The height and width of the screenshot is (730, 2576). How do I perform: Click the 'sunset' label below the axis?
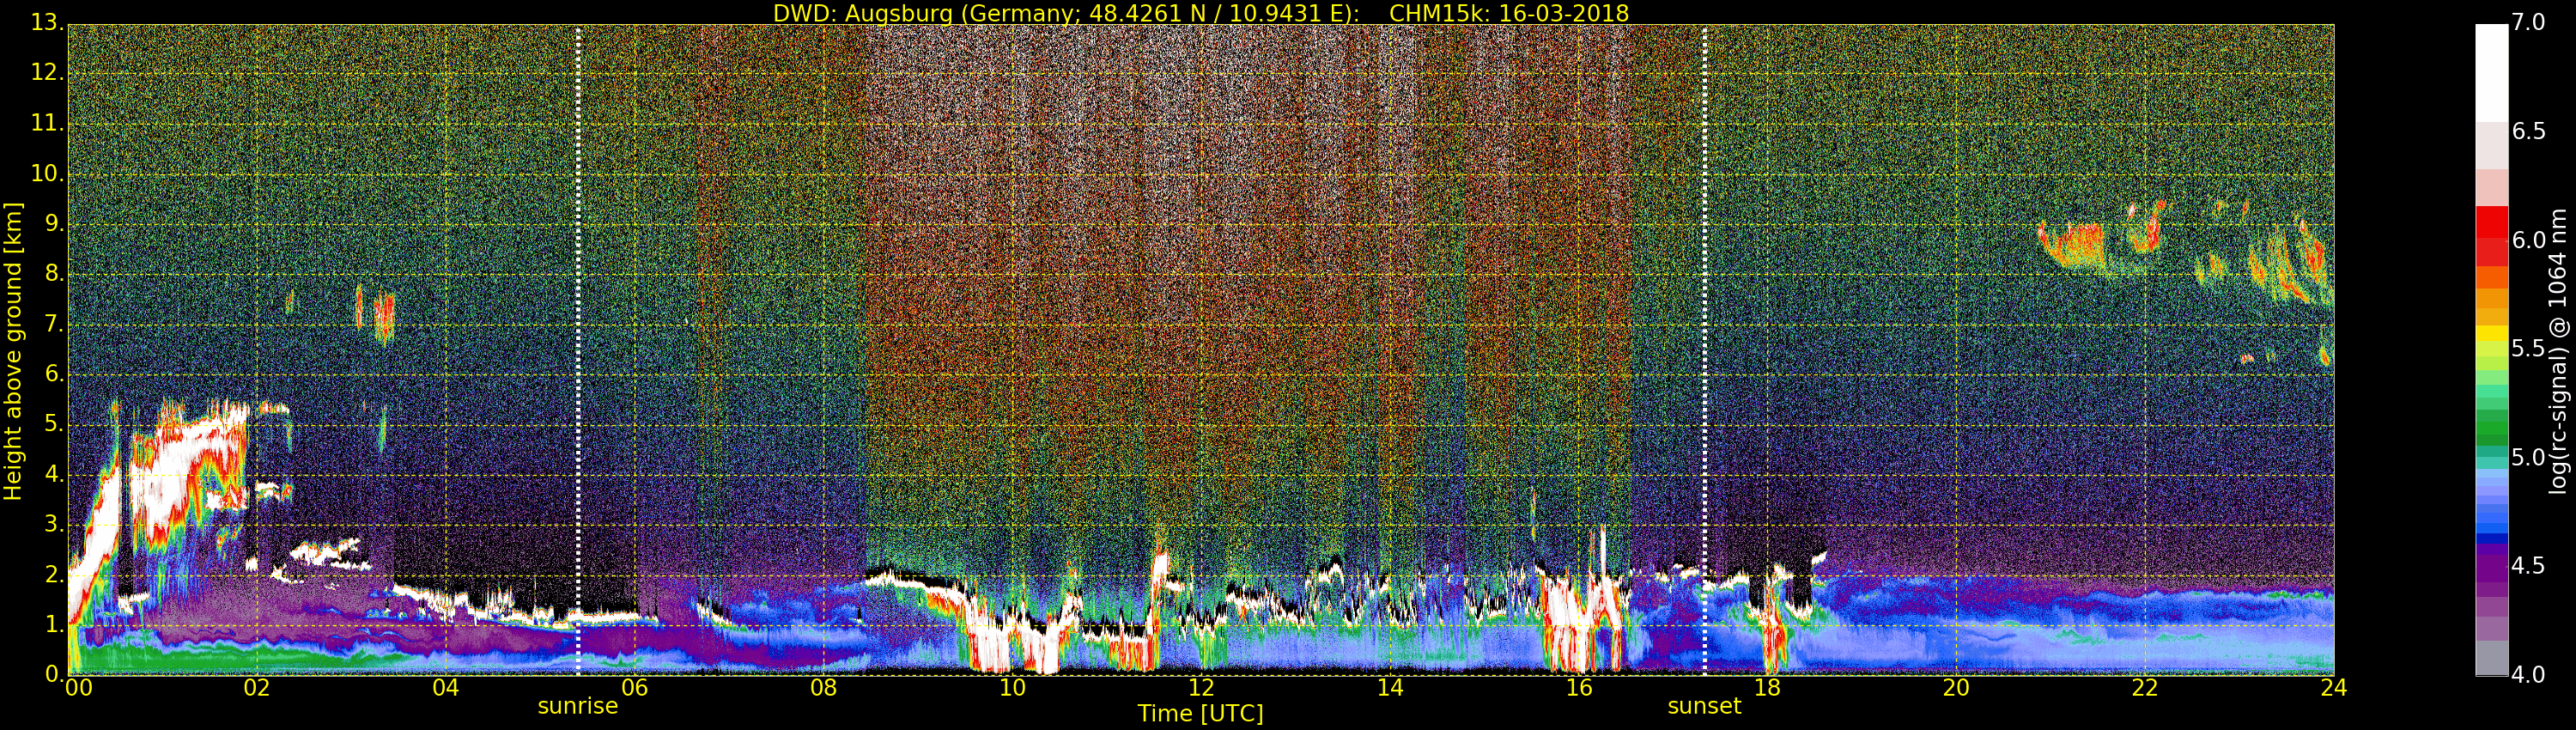coord(1704,706)
